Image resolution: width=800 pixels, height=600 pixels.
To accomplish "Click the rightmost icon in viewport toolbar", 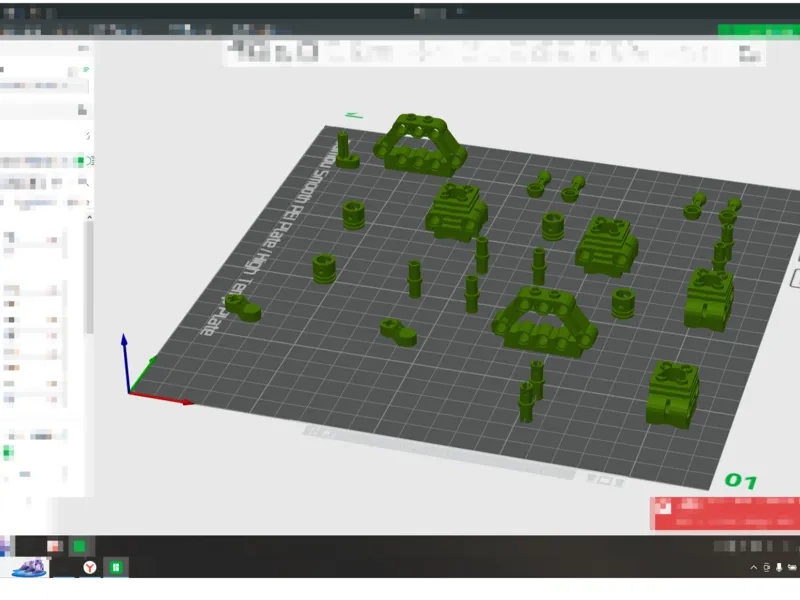I will tap(749, 53).
